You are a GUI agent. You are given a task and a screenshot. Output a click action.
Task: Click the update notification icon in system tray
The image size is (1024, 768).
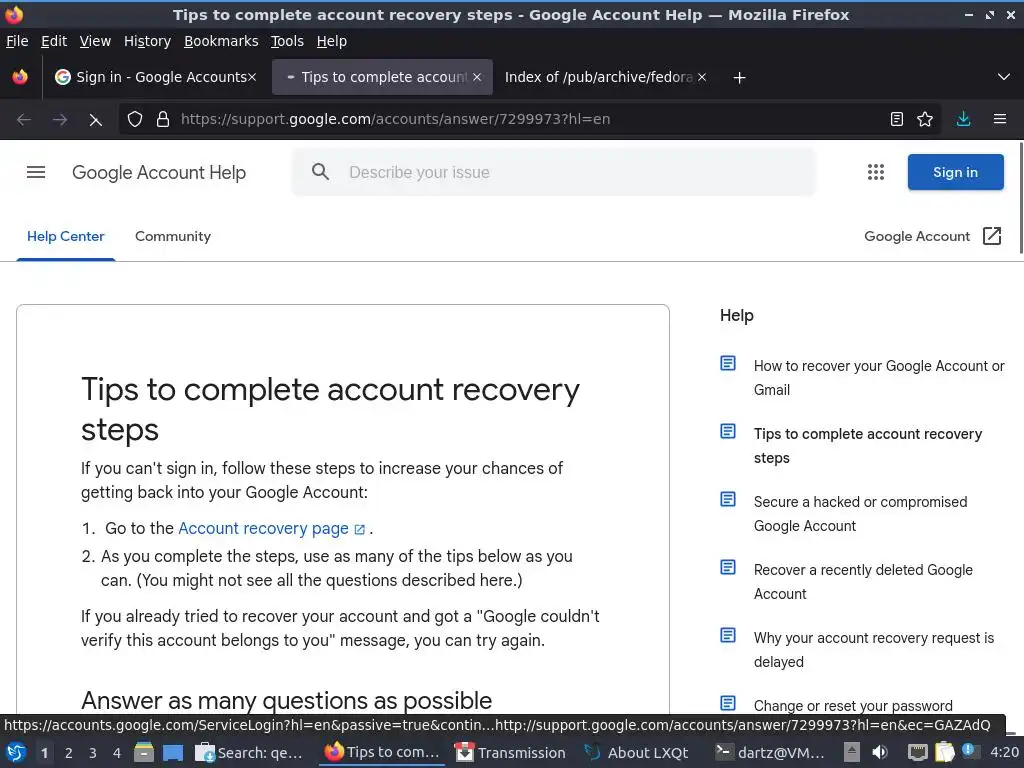[x=968, y=751]
